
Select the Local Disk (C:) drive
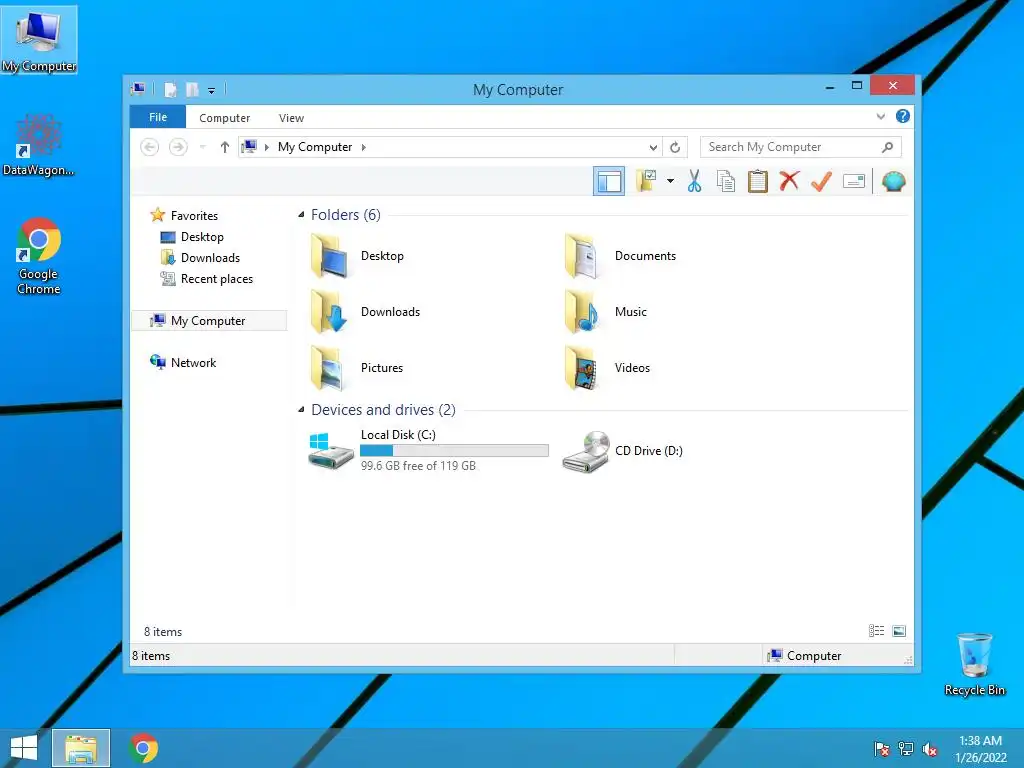click(x=428, y=451)
